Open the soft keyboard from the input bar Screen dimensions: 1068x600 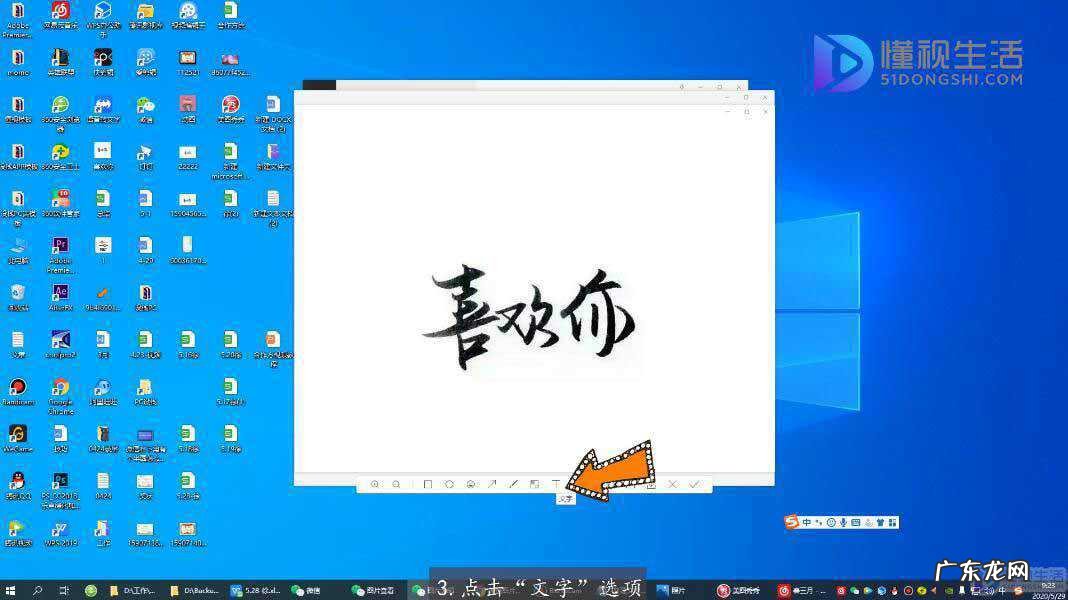click(856, 522)
